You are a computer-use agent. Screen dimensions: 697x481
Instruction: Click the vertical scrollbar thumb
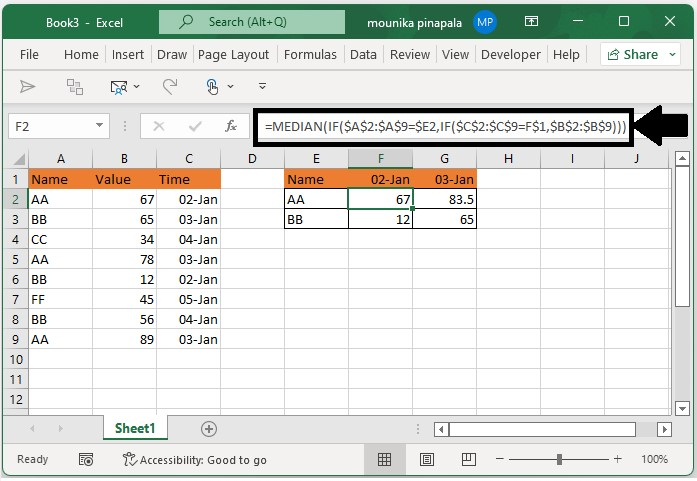click(x=682, y=236)
